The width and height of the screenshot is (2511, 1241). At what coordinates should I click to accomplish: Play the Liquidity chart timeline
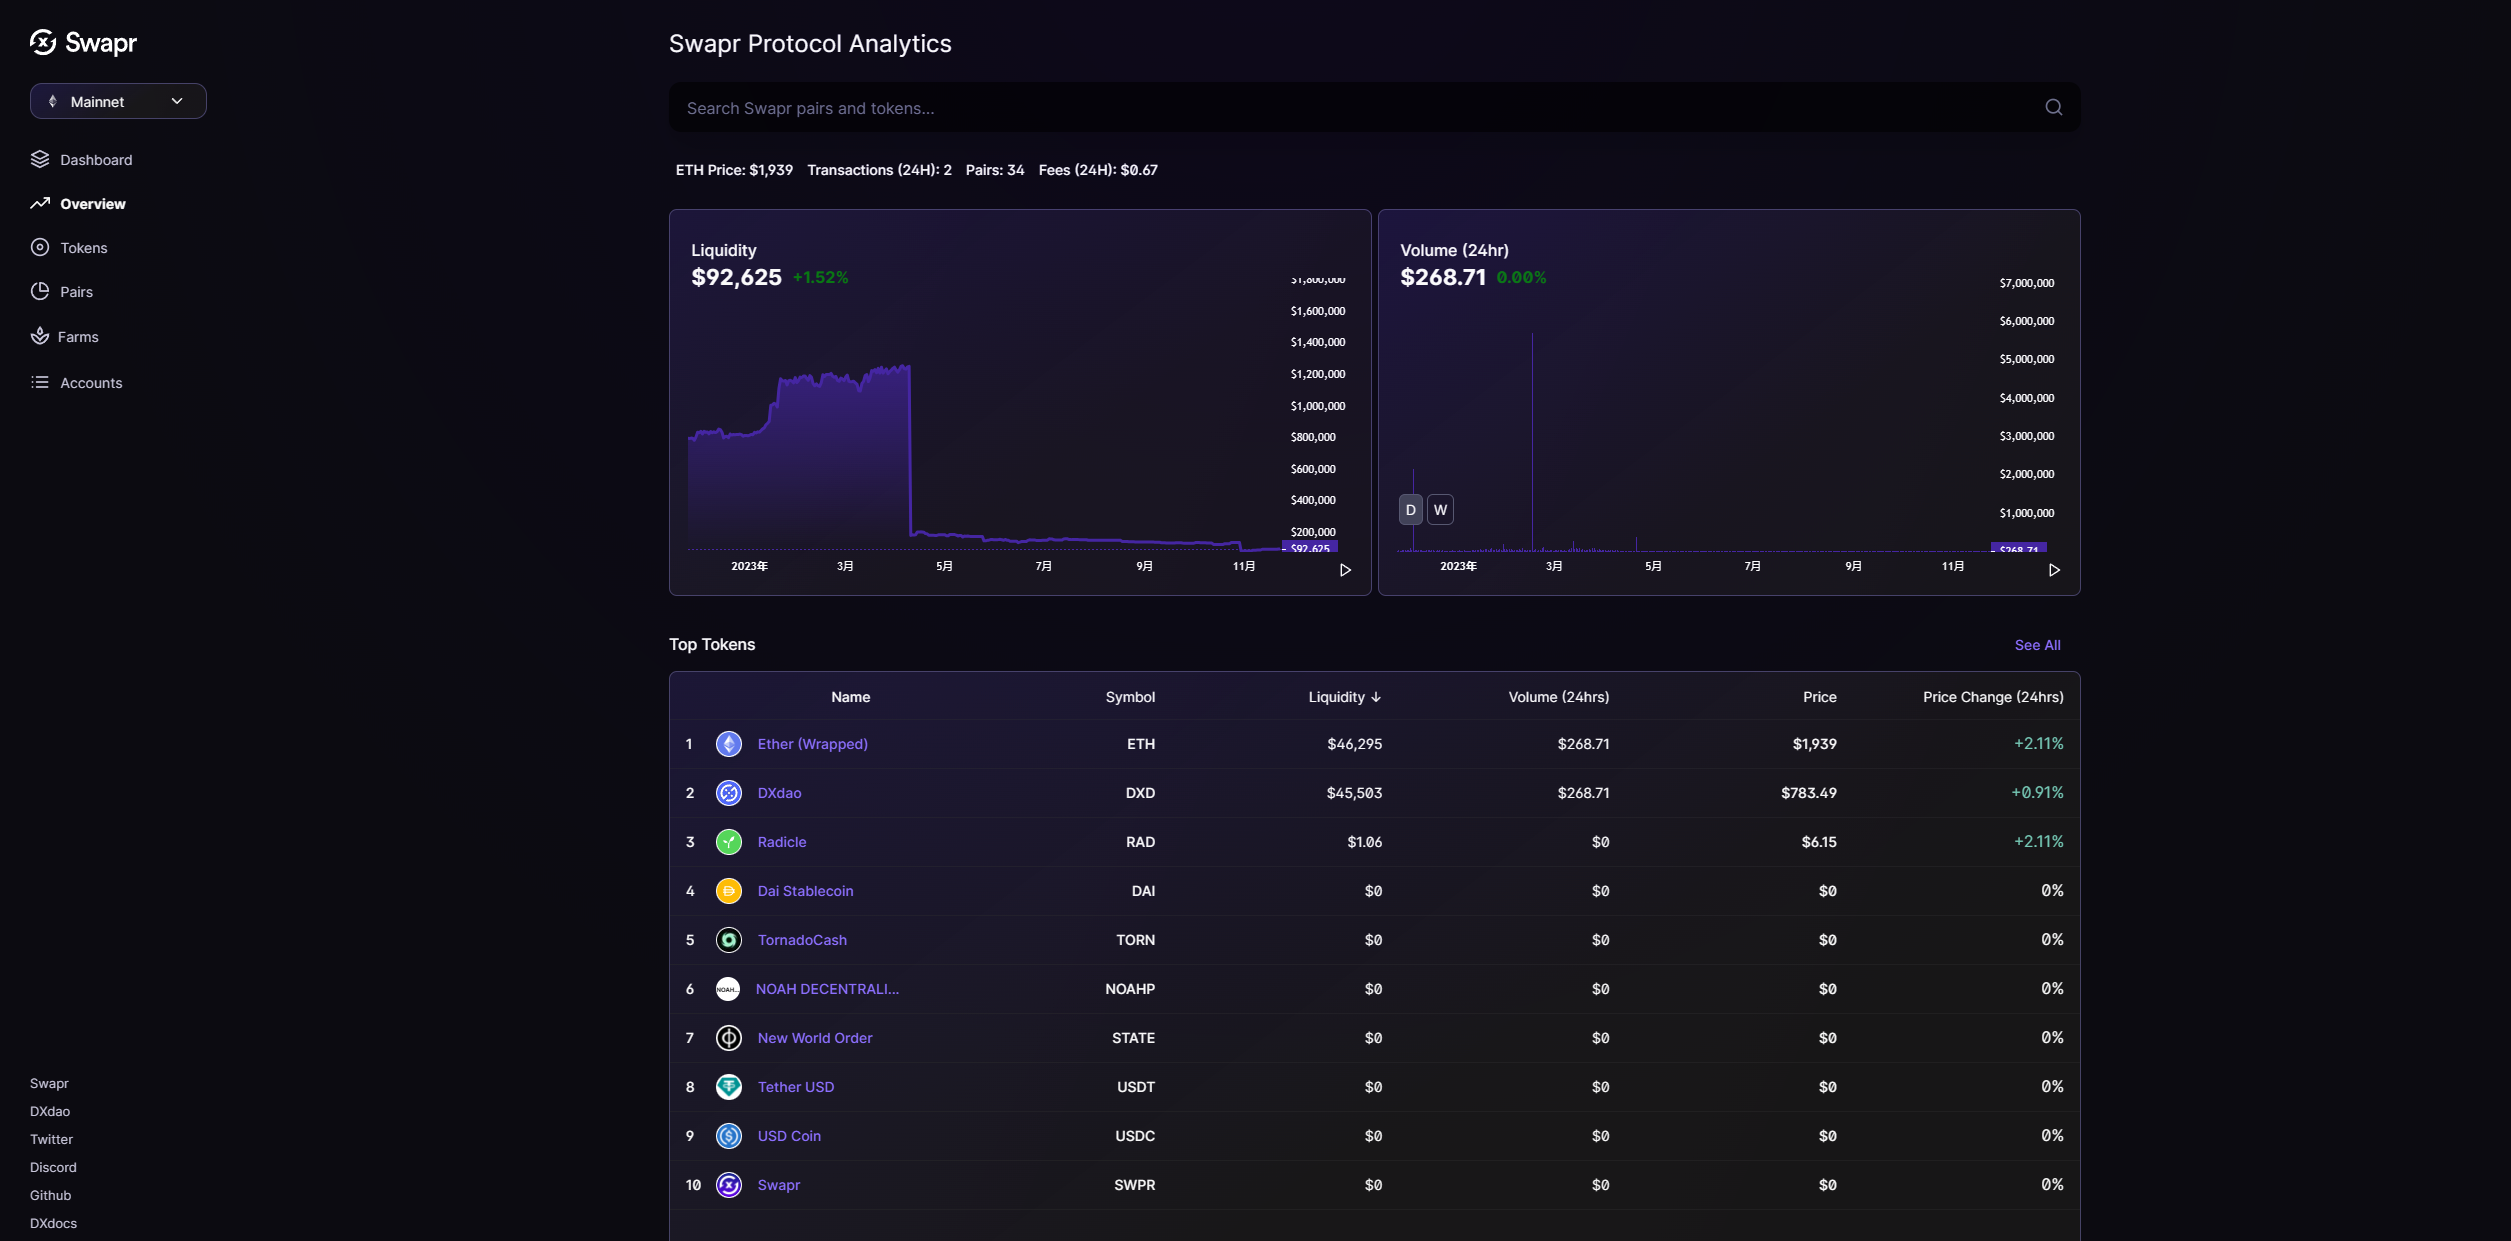coord(1345,570)
